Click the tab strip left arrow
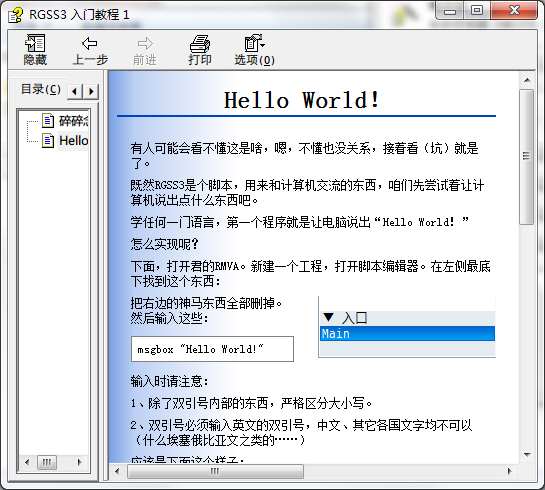 (x=74, y=91)
